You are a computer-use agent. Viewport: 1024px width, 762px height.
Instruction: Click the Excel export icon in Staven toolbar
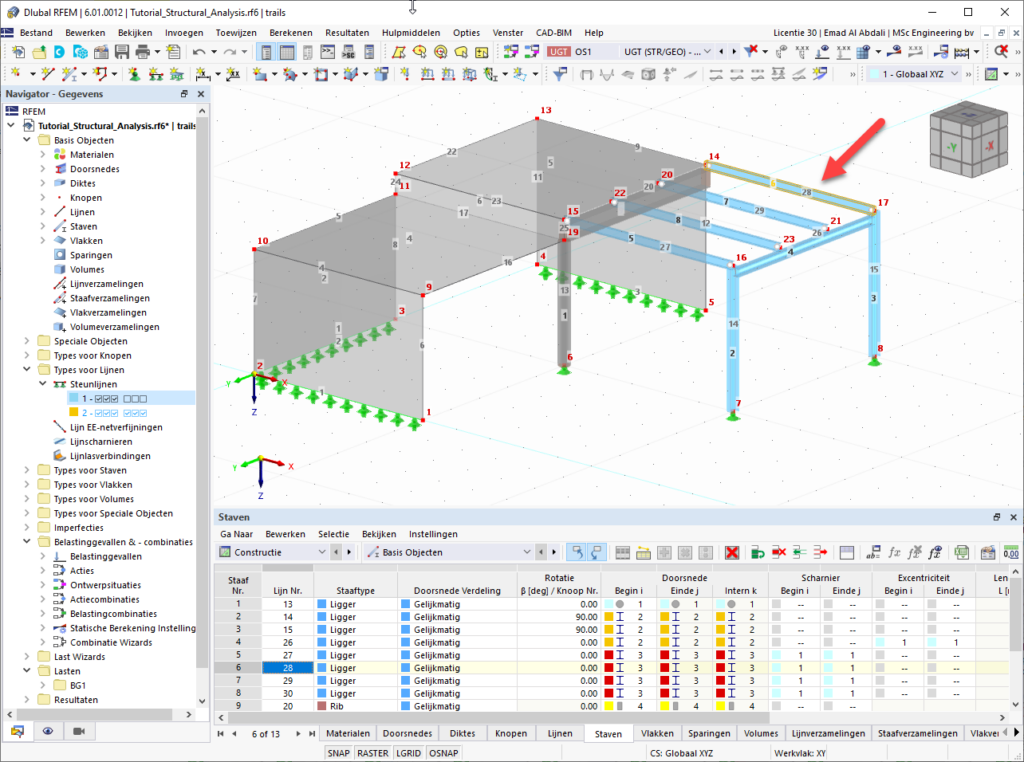961,552
